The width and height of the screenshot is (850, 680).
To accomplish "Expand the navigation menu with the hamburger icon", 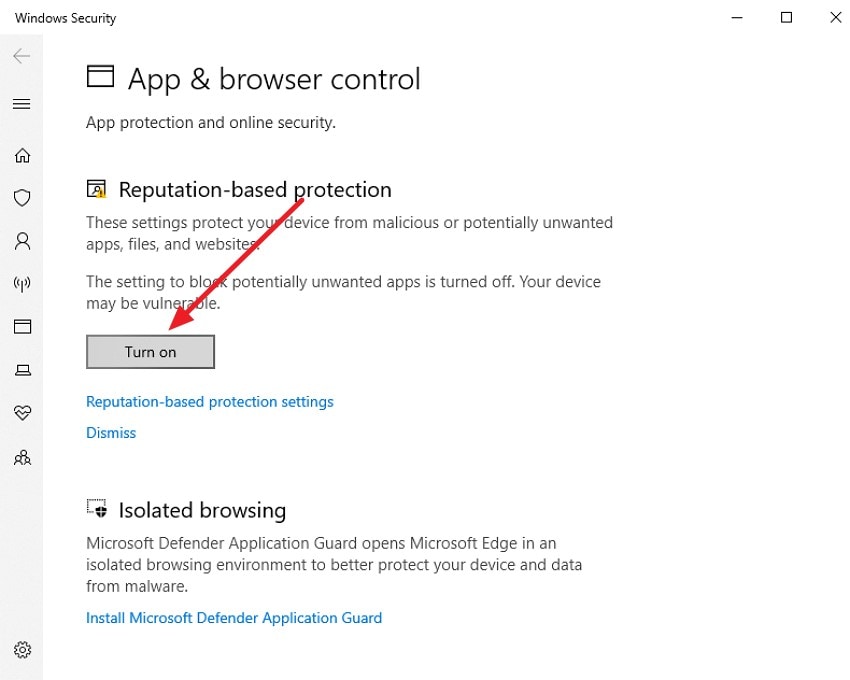I will (22, 103).
